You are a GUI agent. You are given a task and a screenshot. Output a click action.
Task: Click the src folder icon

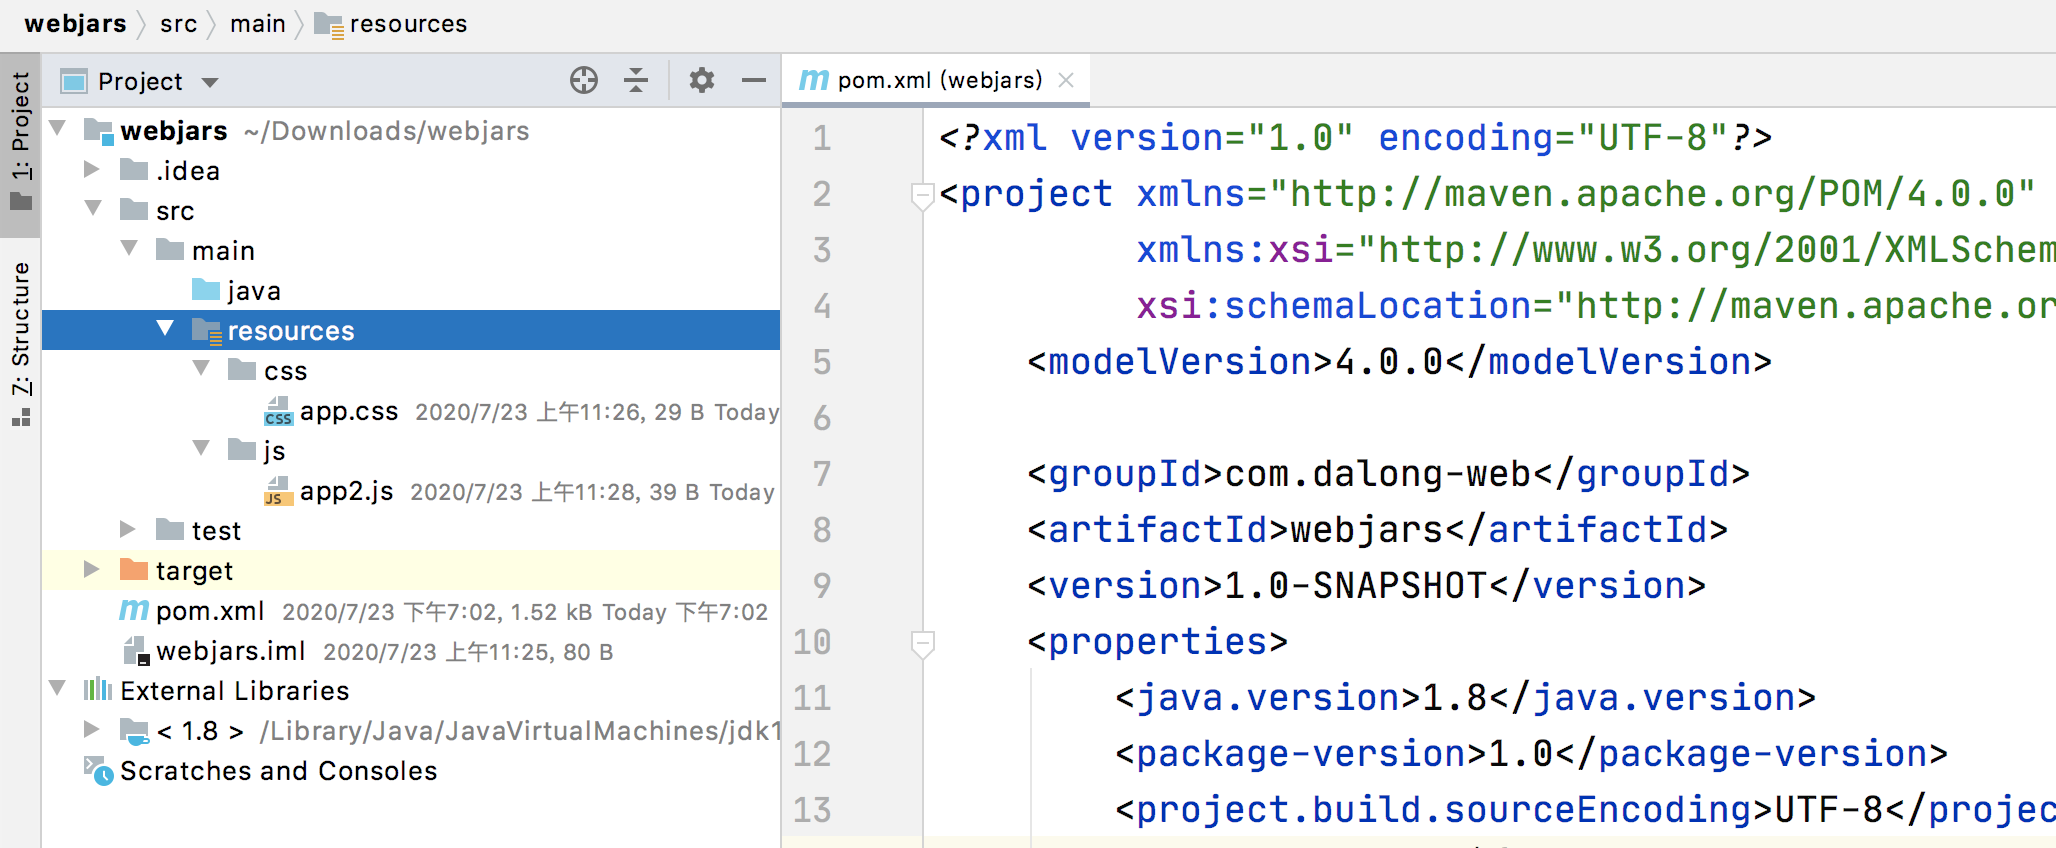tap(134, 210)
